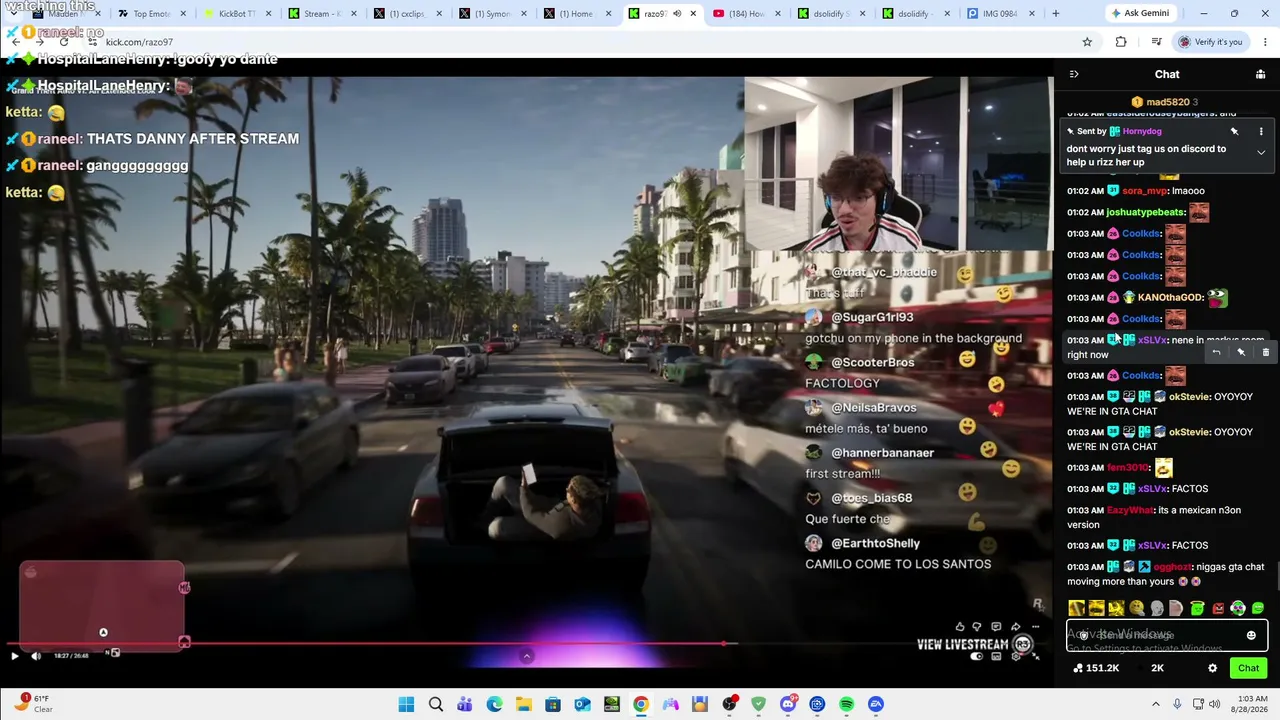Open KANOthaGOD's chat profile

click(1170, 298)
